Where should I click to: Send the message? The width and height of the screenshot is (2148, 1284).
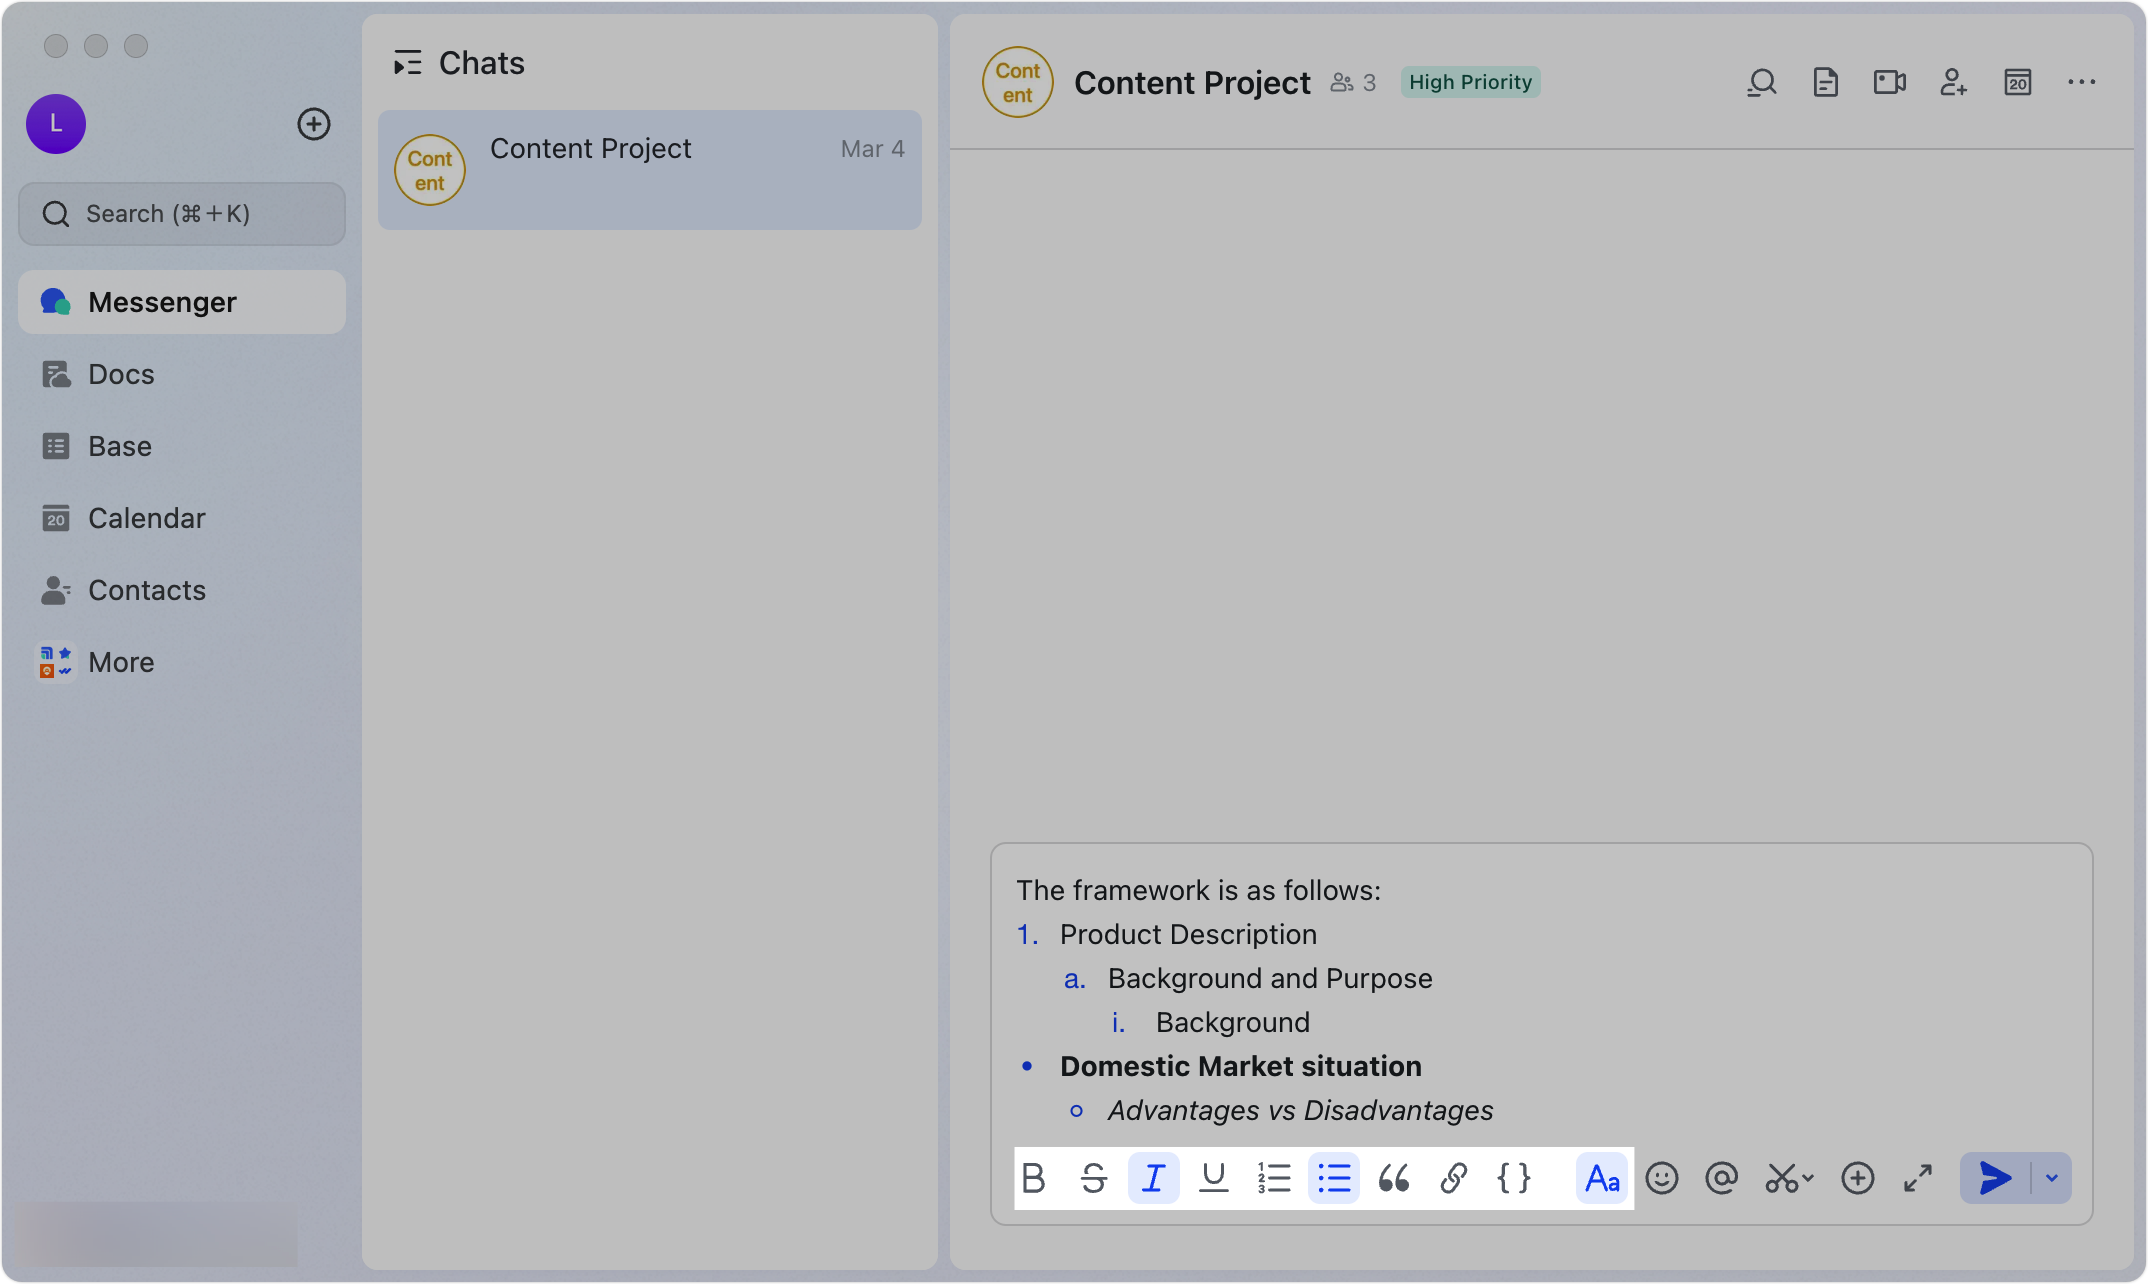click(1993, 1178)
